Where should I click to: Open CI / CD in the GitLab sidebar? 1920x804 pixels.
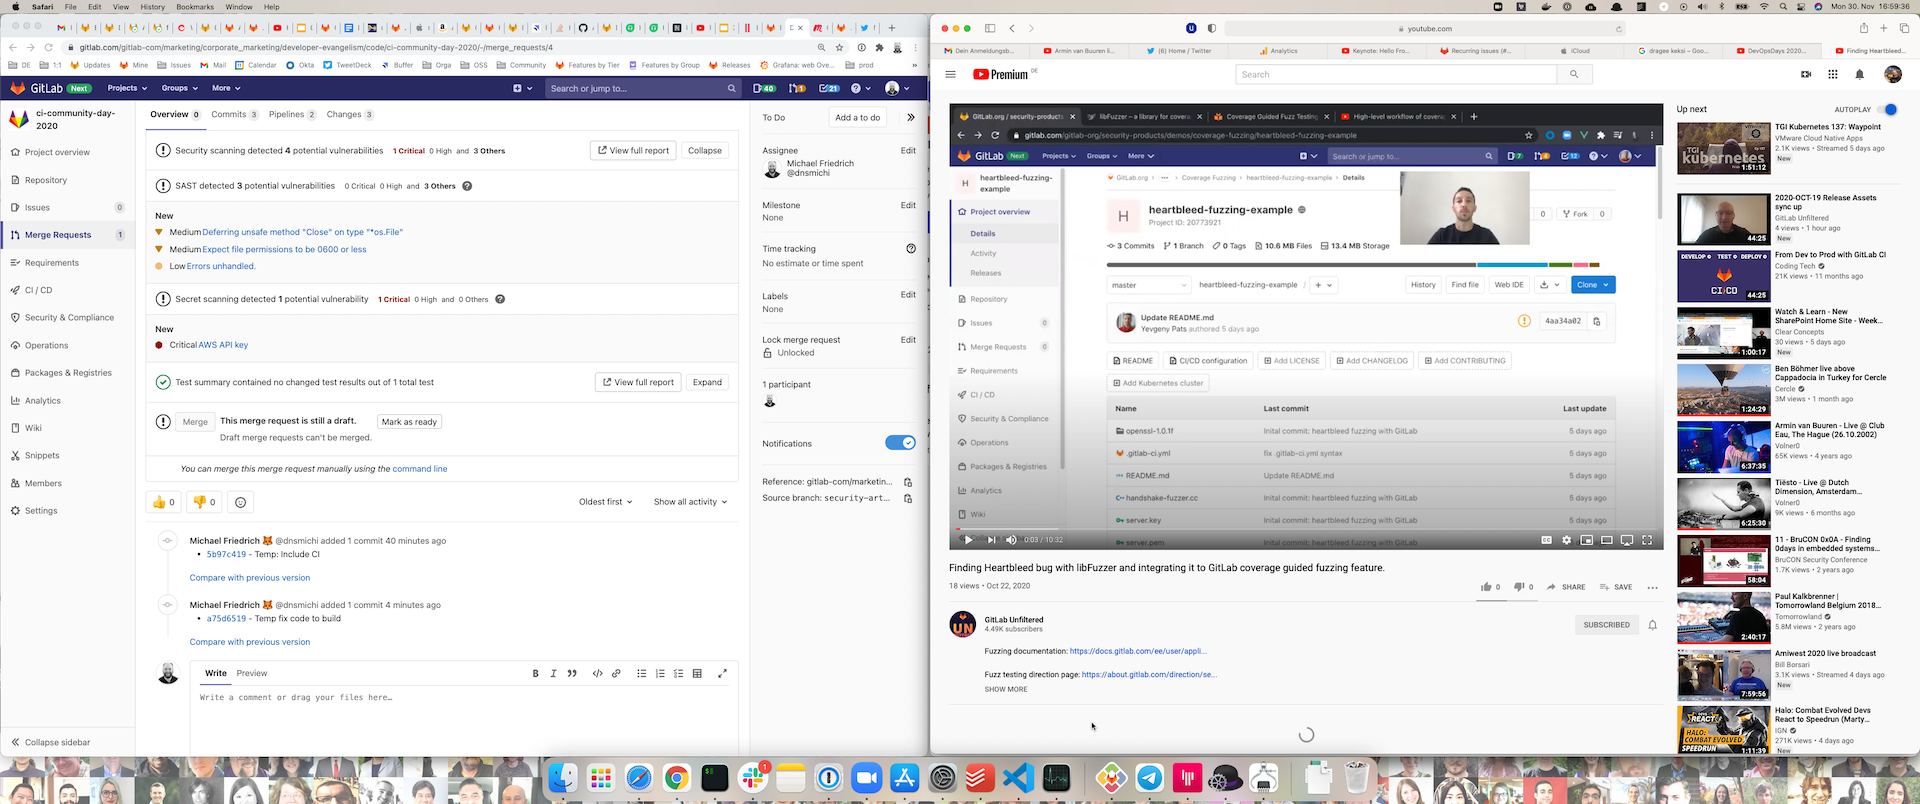tap(39, 290)
